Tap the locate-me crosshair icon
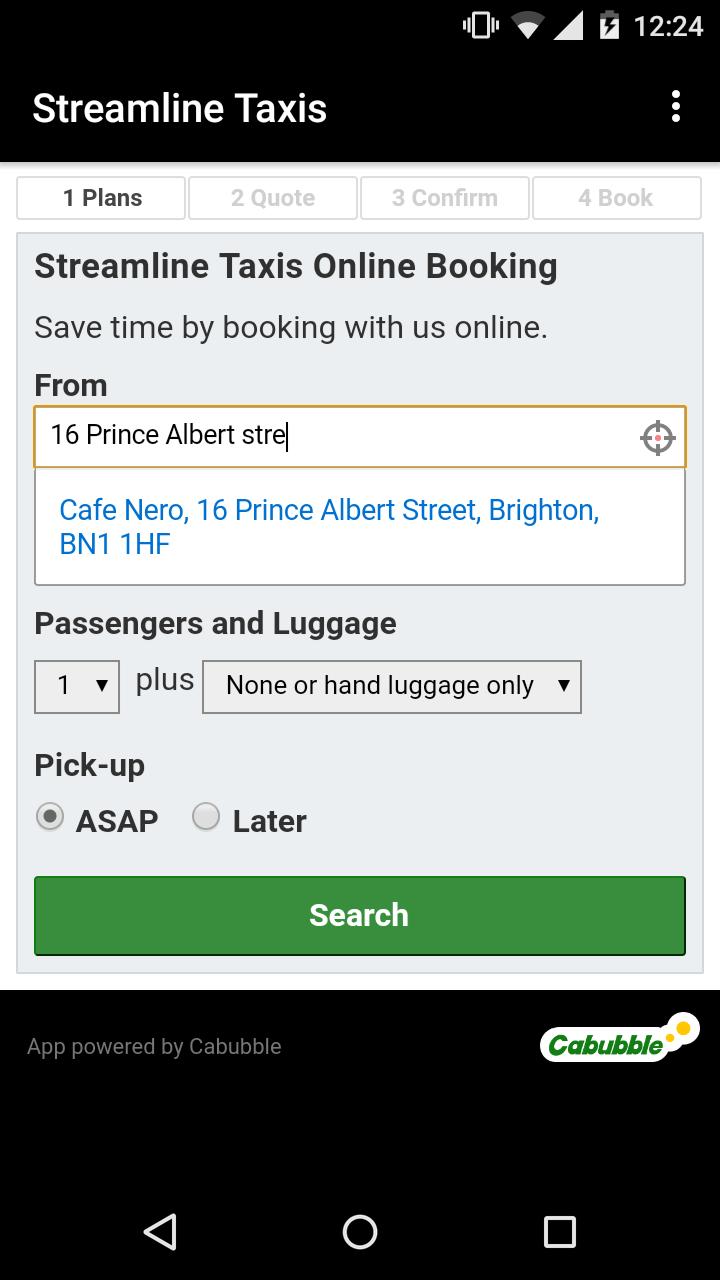720x1280 pixels. (x=657, y=437)
